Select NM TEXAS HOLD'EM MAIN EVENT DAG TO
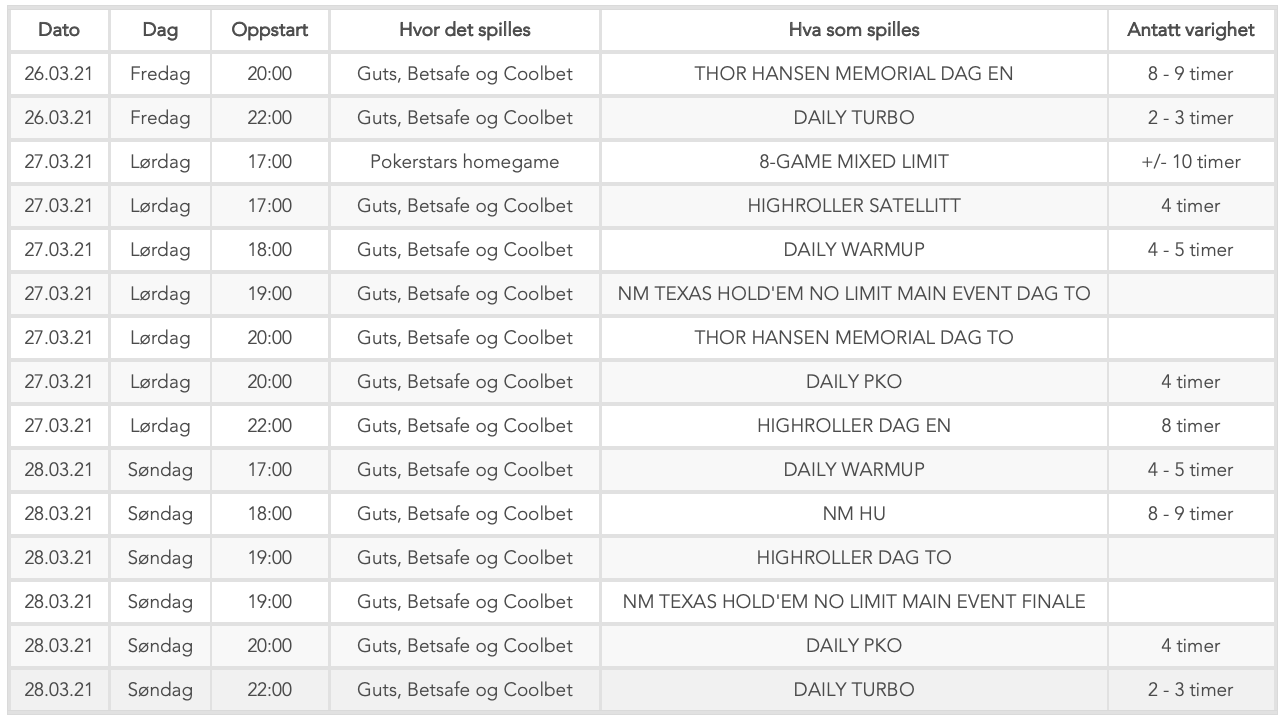Image resolution: width=1286 pixels, height=722 pixels. [x=854, y=294]
